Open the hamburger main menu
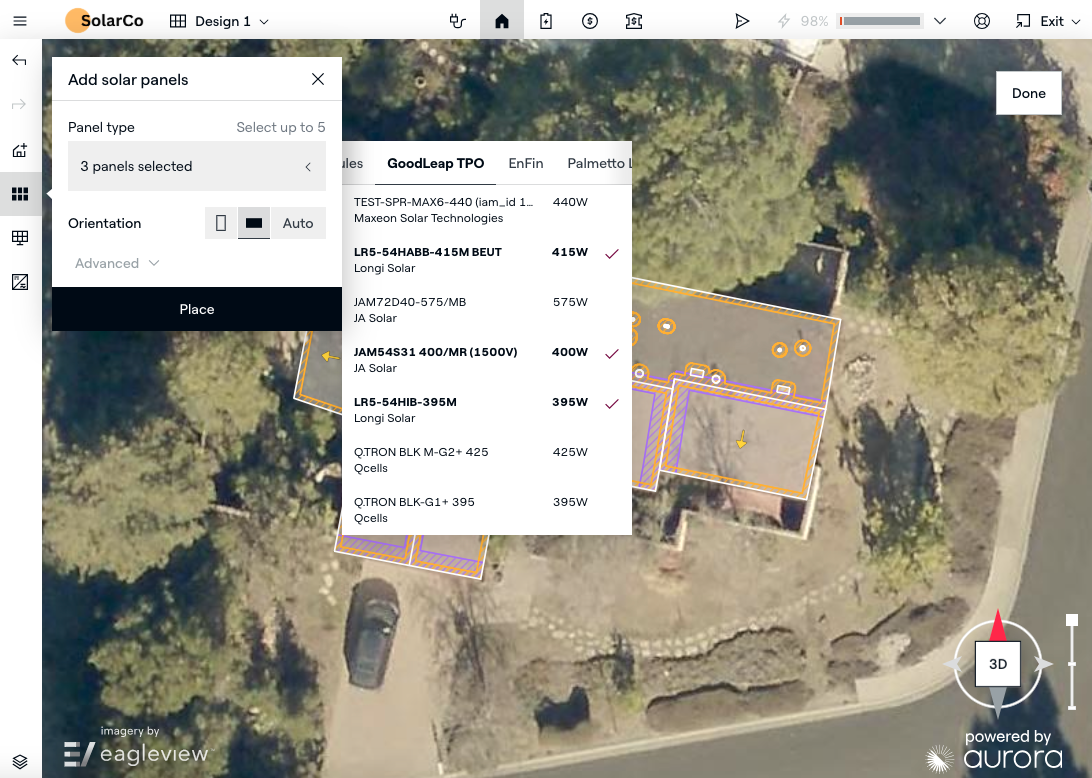The height and width of the screenshot is (778, 1092). 20,21
